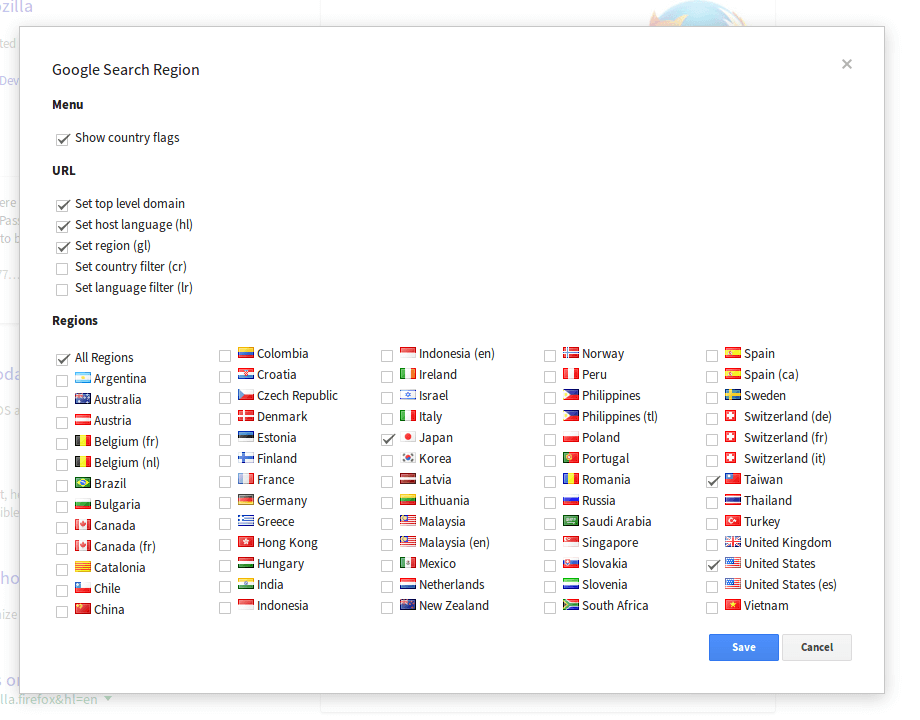Click the Chile label
Image resolution: width=920 pixels, height=720 pixels.
point(107,589)
